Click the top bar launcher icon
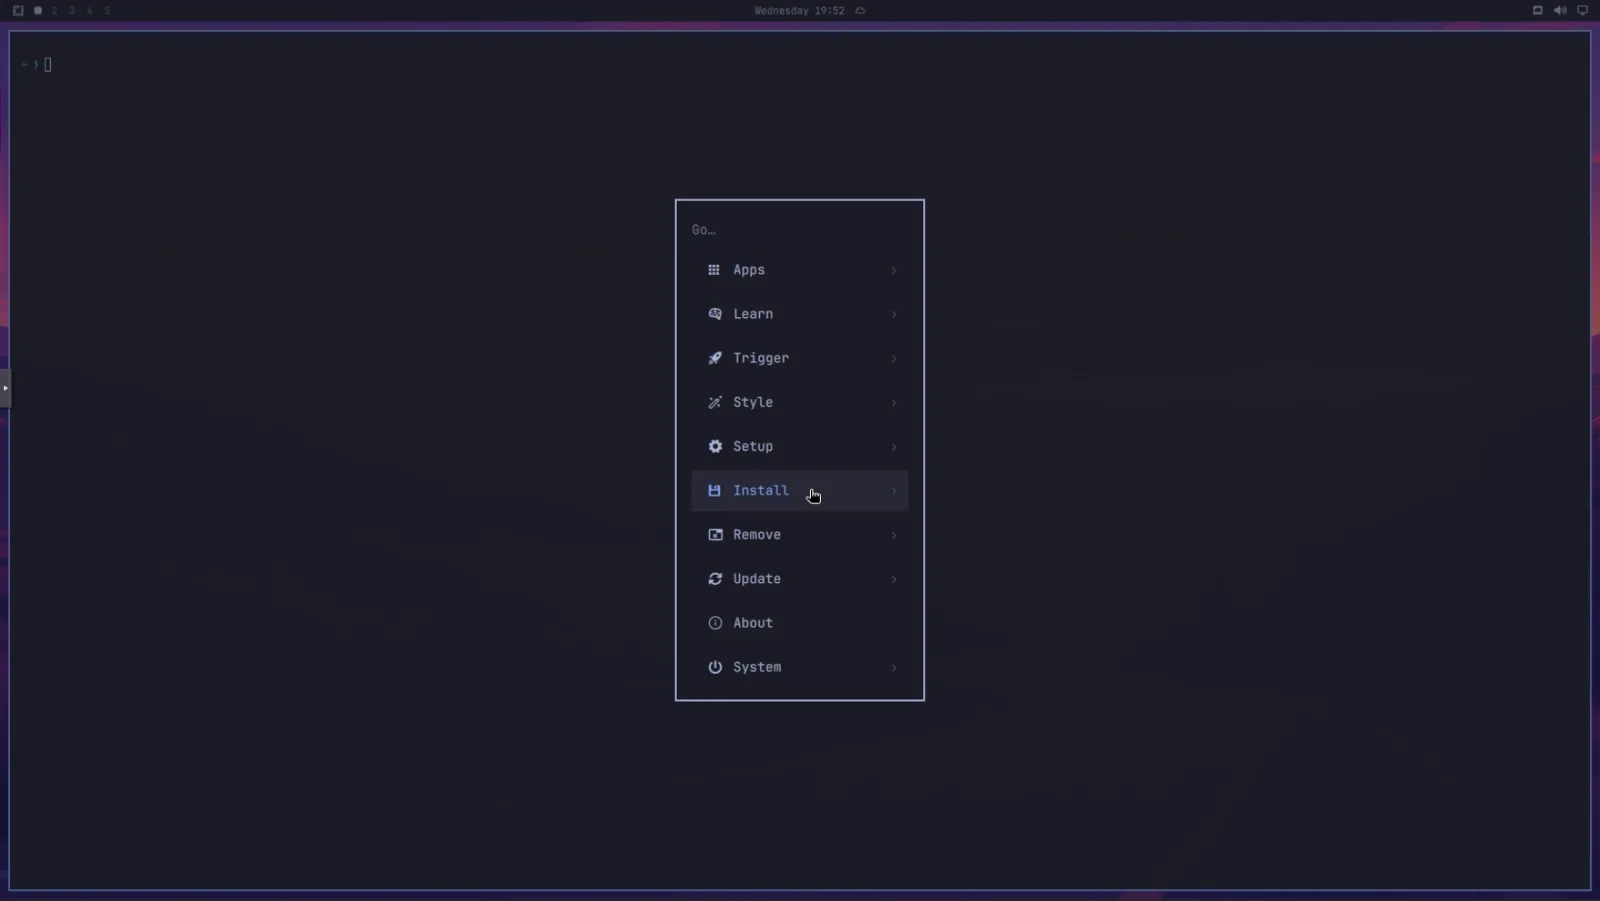Image resolution: width=1600 pixels, height=901 pixels. pos(17,10)
